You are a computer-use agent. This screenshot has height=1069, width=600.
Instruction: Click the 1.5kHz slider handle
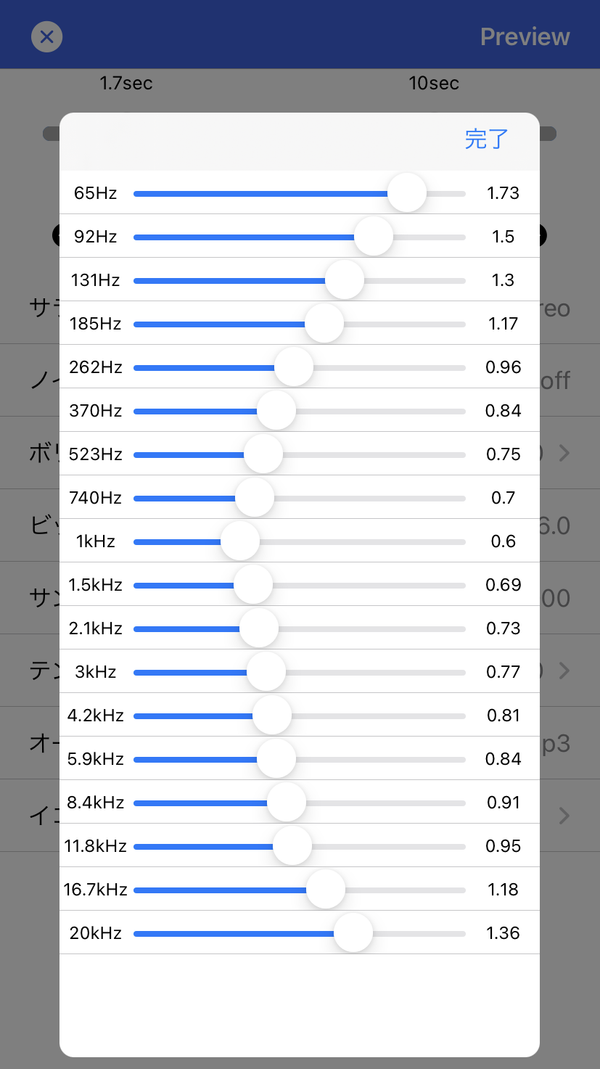(253, 585)
